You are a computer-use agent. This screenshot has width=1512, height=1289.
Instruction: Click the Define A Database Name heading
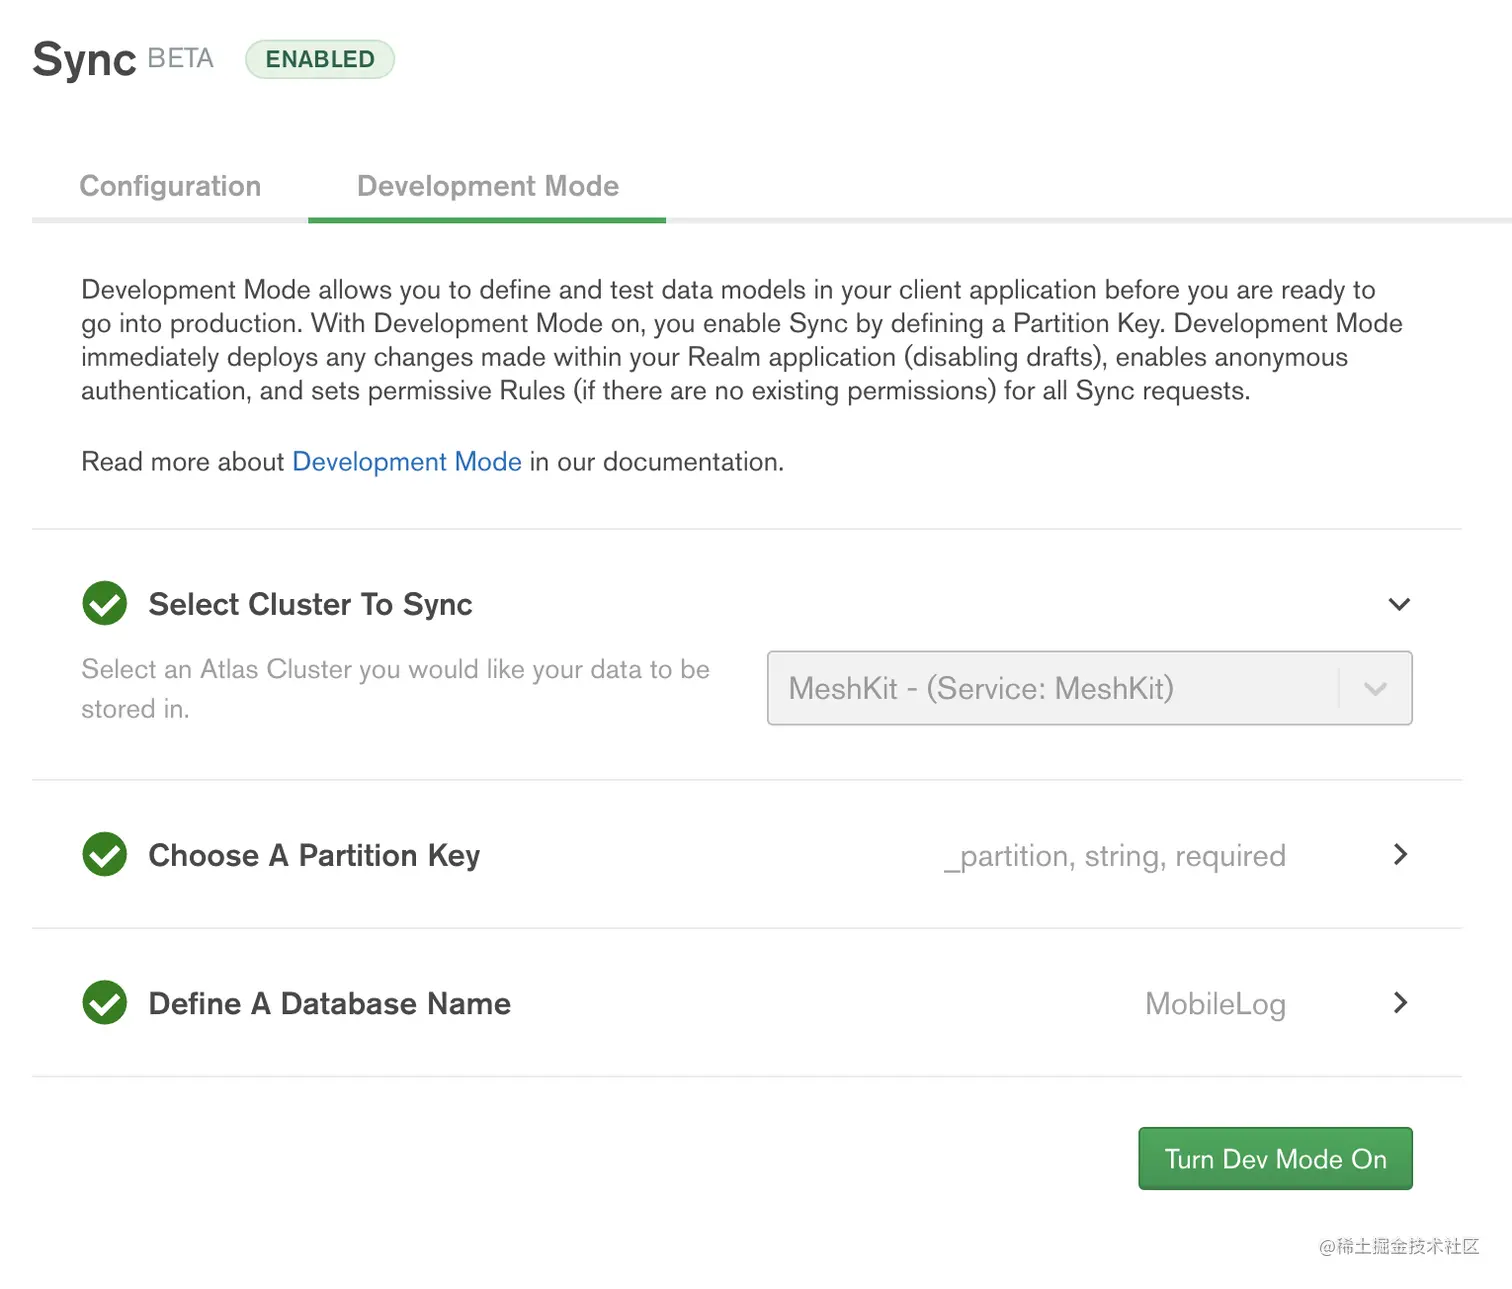tap(329, 1003)
